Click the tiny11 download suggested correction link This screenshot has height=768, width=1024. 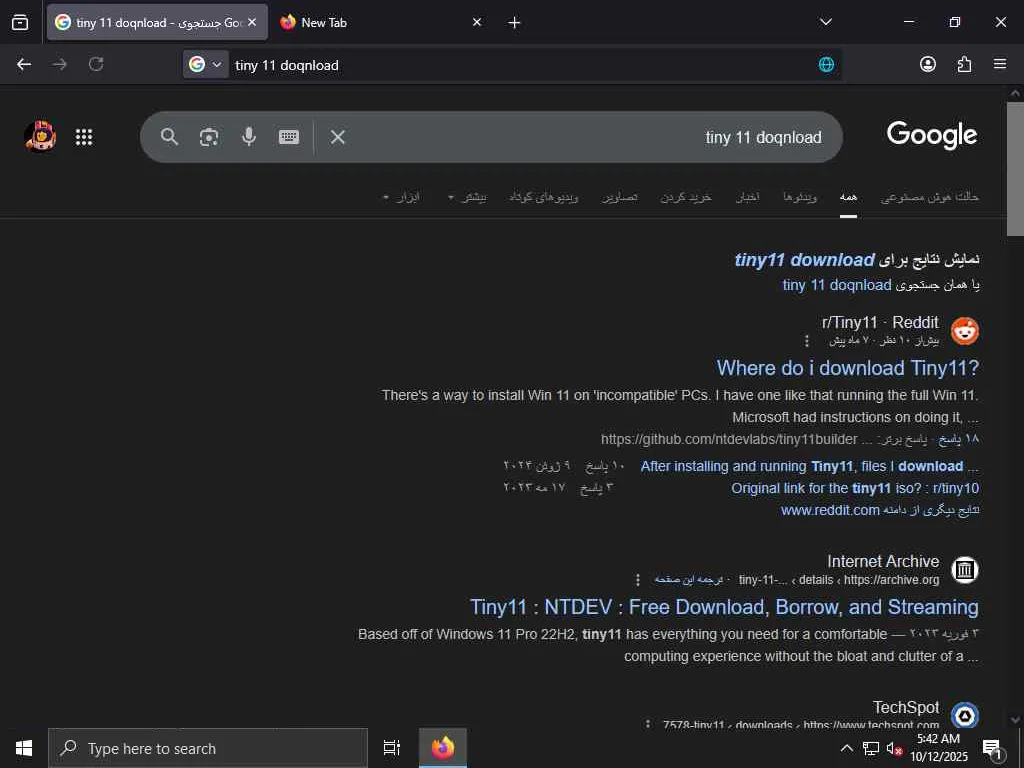point(805,259)
